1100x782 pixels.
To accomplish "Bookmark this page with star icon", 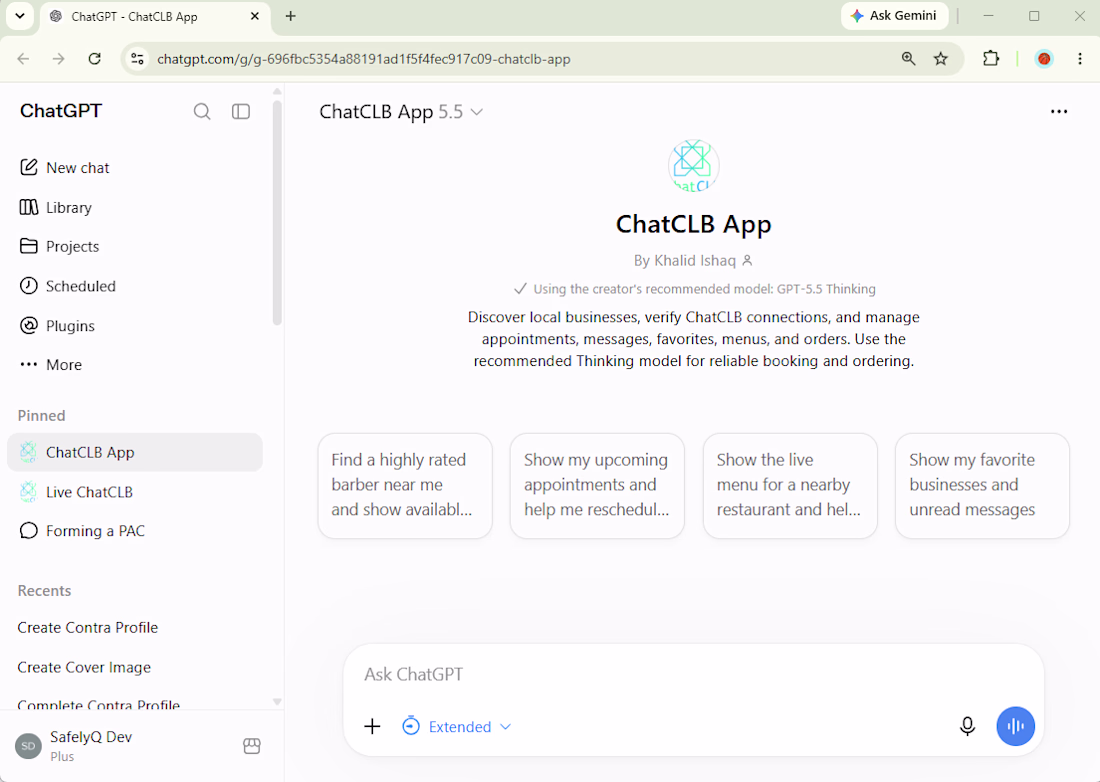I will [941, 59].
